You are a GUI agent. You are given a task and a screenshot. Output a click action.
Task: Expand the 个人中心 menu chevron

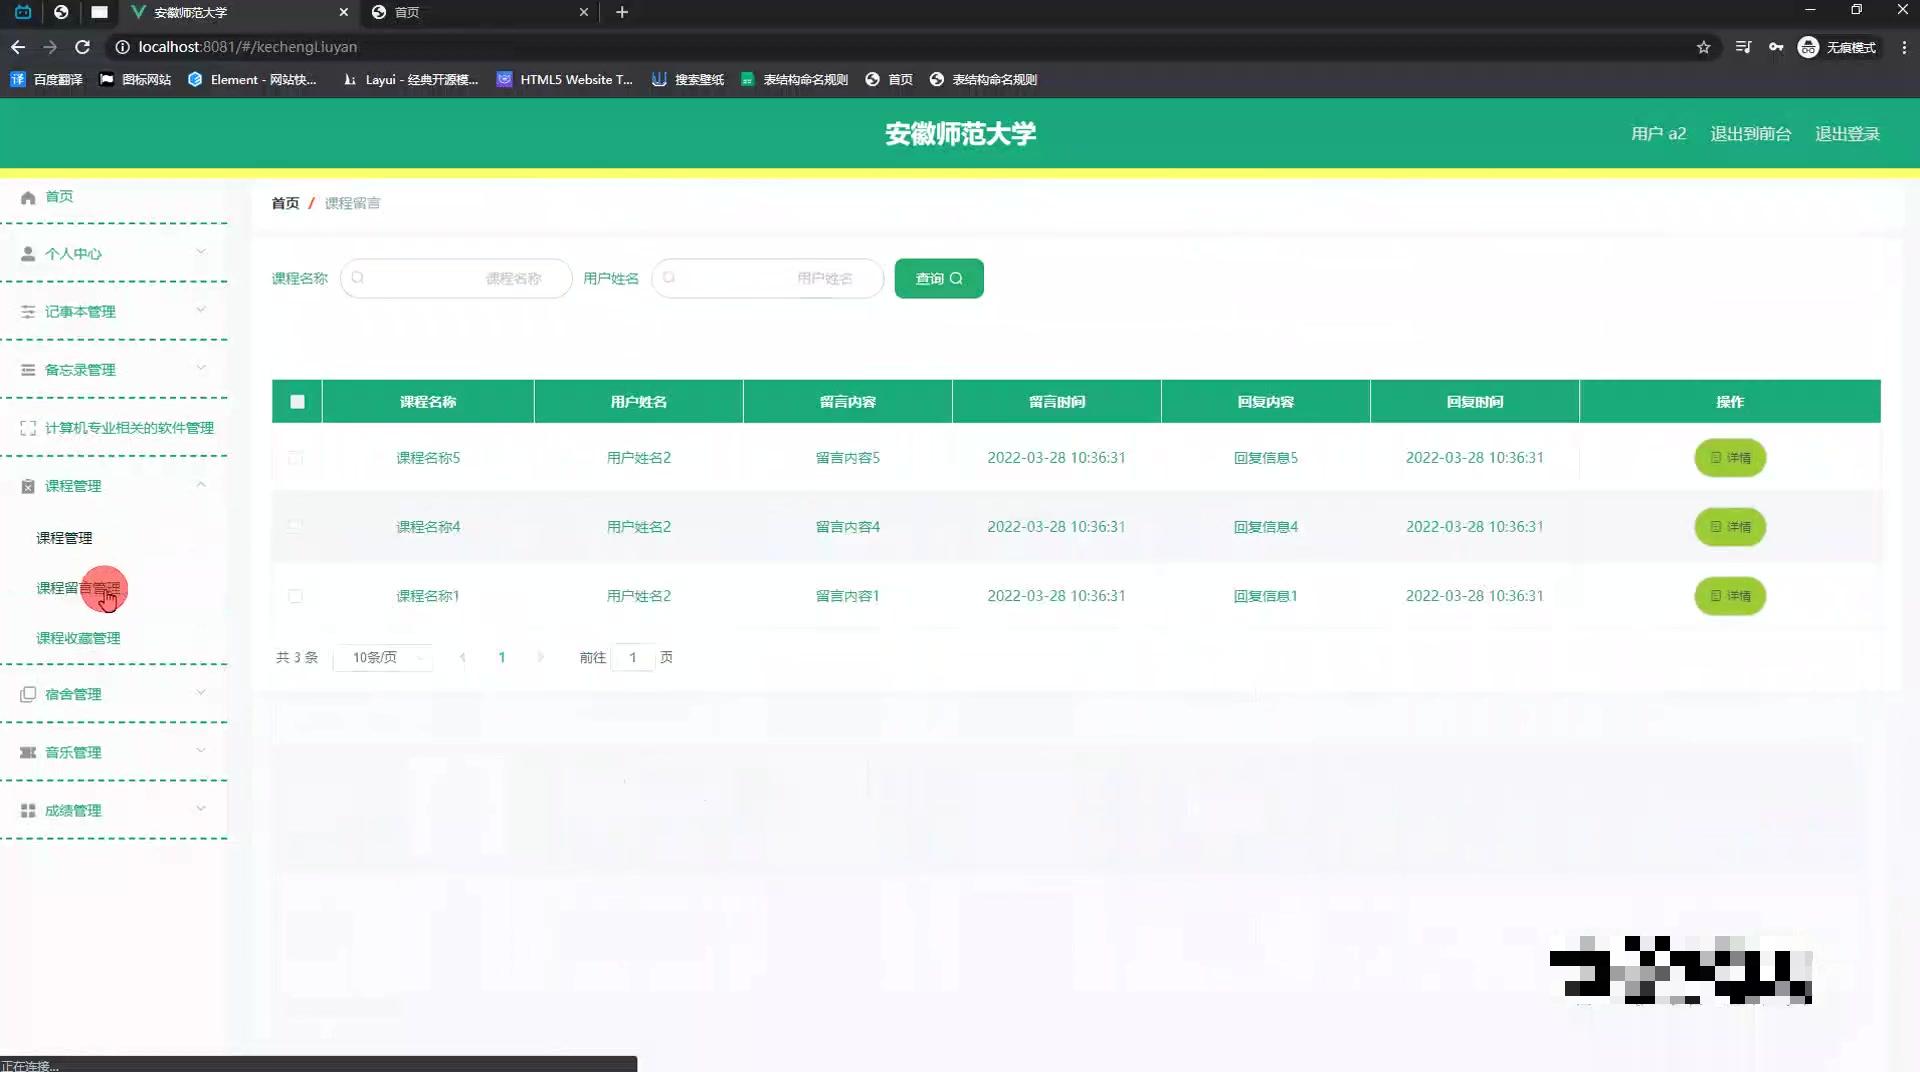(201, 252)
